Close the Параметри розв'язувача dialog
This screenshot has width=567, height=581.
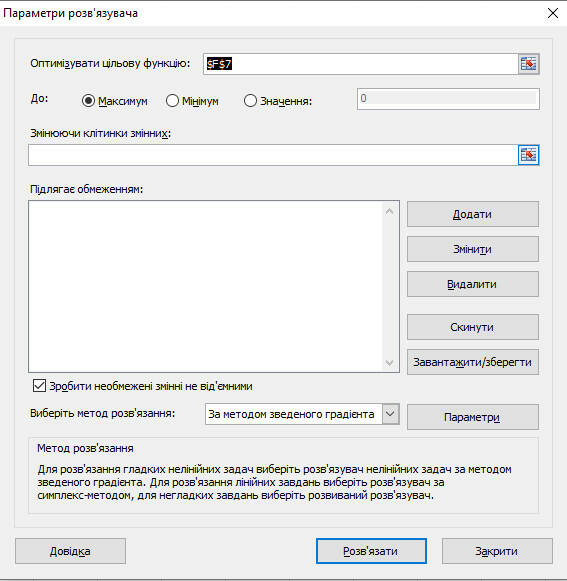click(553, 13)
